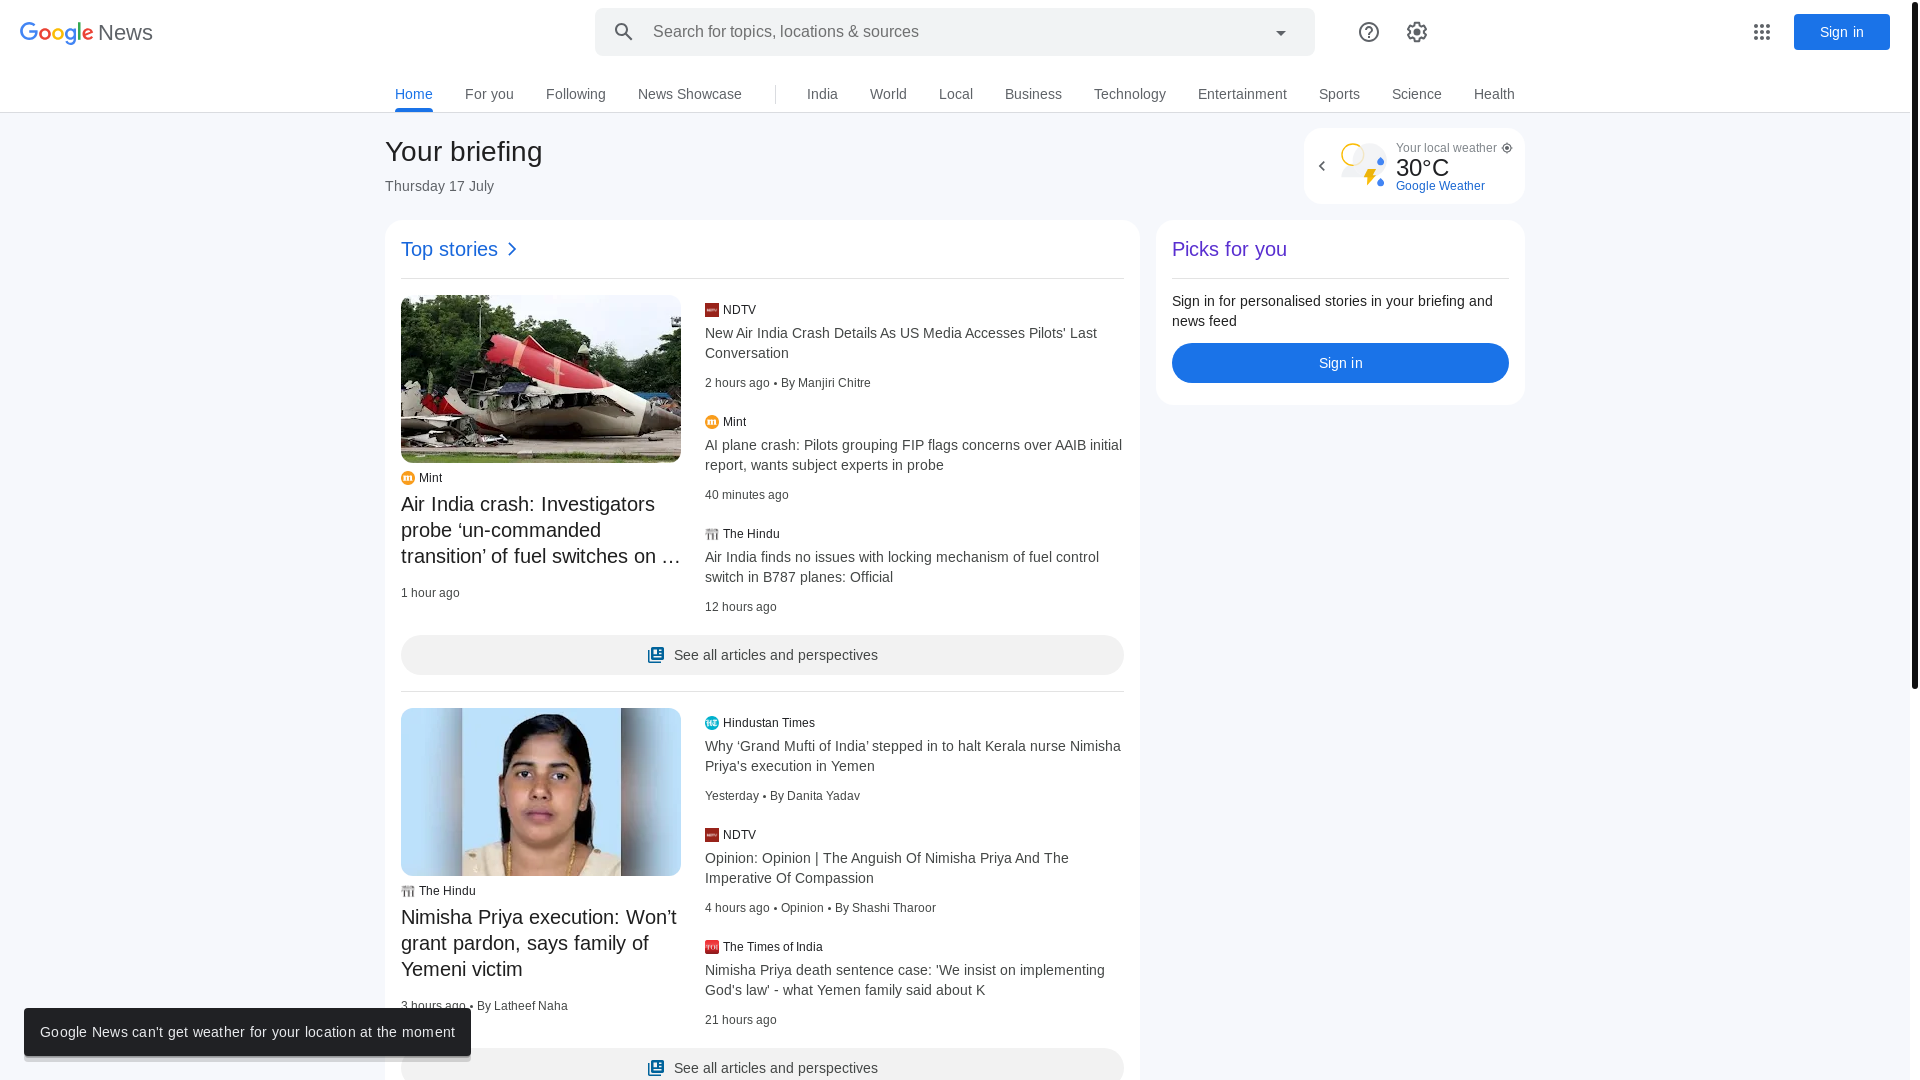Viewport: 1920px width, 1080px height.
Task: Click the weather unavailable toast message
Action: point(247,1032)
